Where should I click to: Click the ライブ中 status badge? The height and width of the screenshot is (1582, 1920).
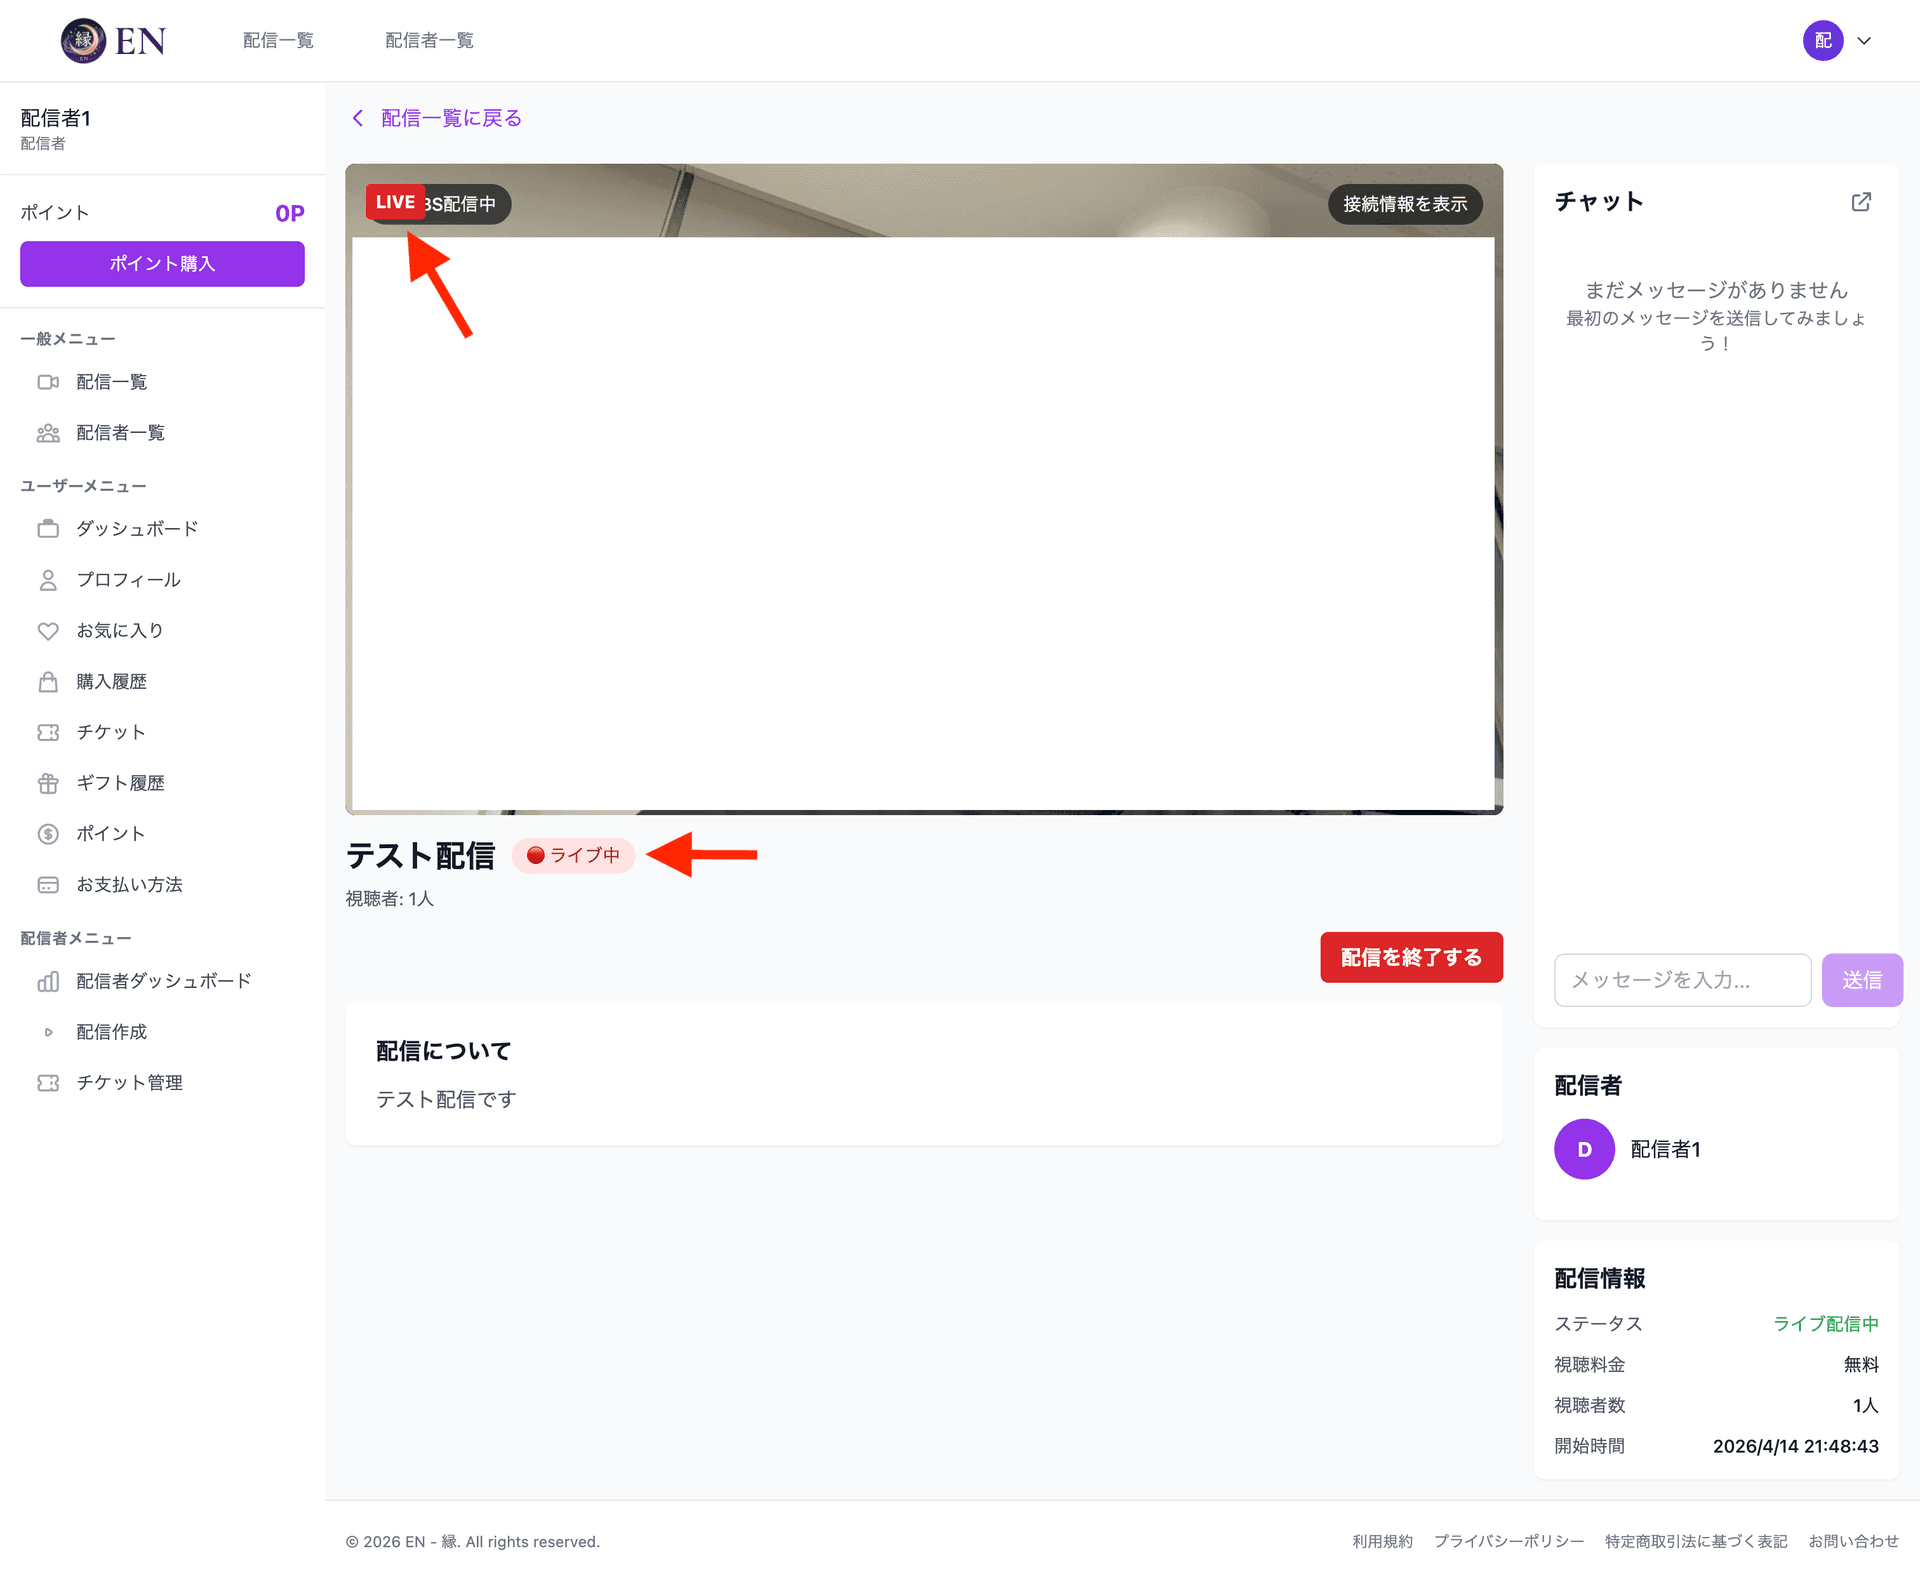click(x=573, y=855)
